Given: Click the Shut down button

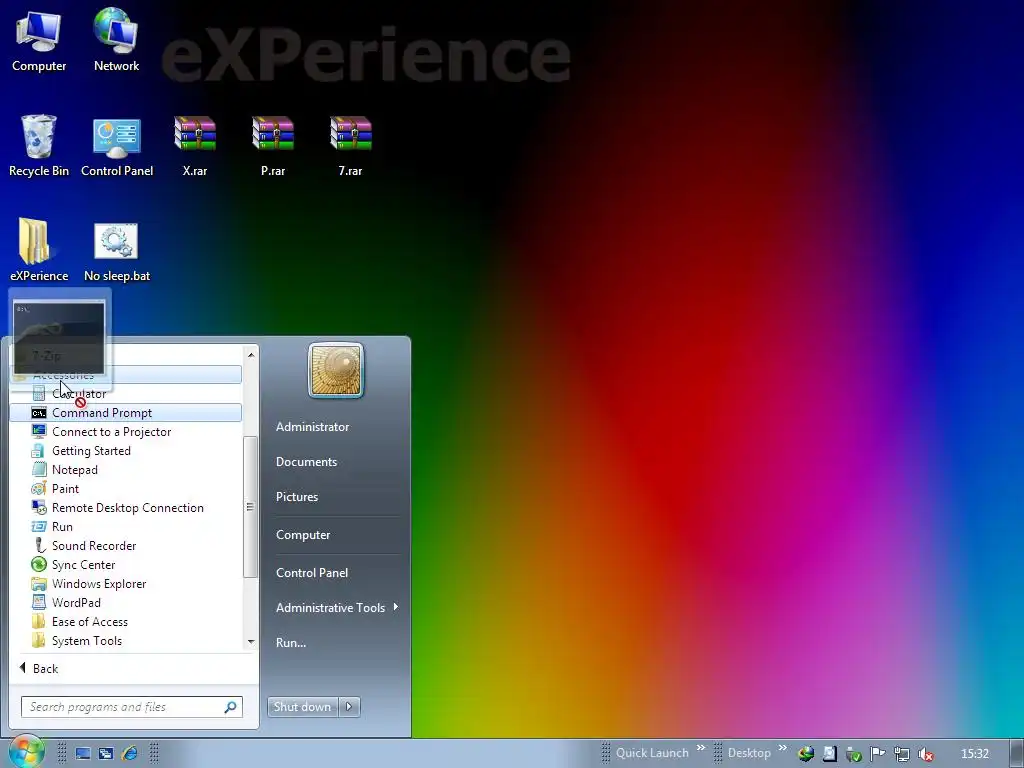Looking at the screenshot, I should (x=302, y=707).
